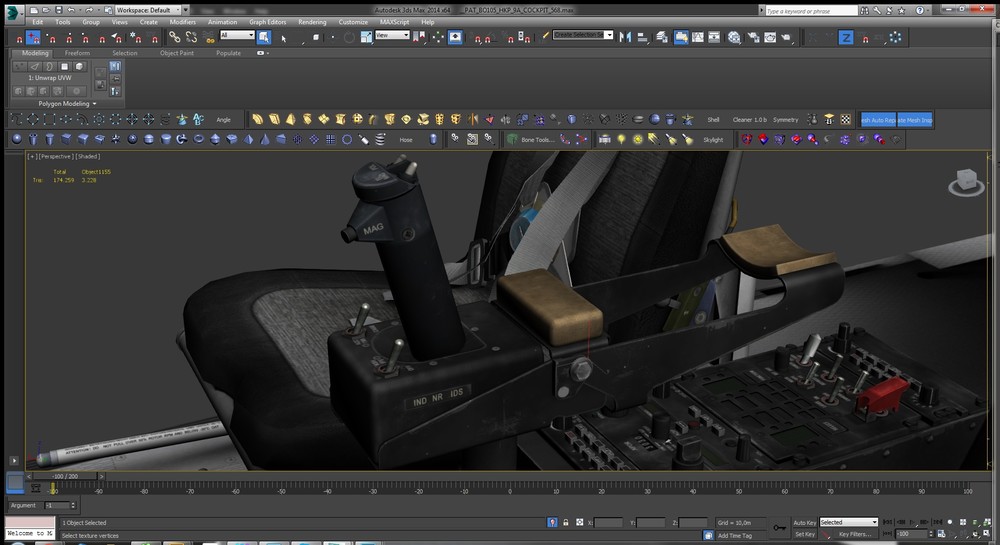
Task: Expand the Polygon Modeling panel
Action: point(68,103)
